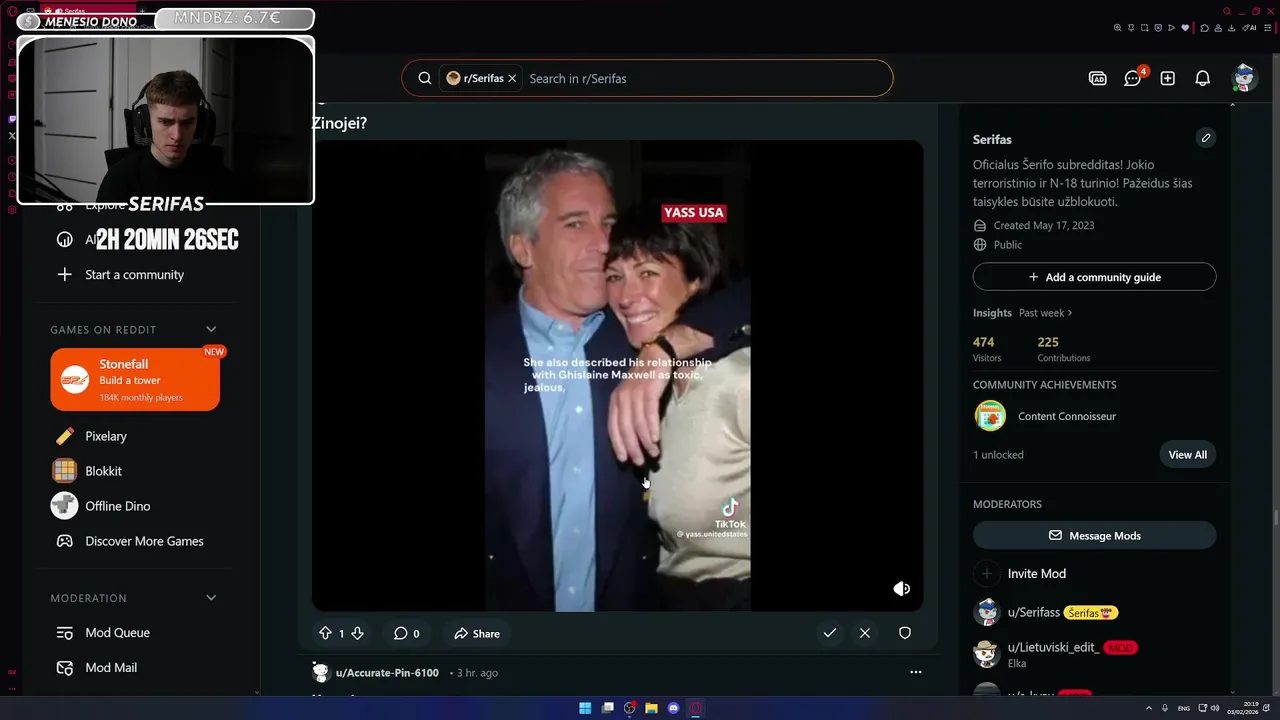Open Opera easy setup sliders icon

(1268, 28)
